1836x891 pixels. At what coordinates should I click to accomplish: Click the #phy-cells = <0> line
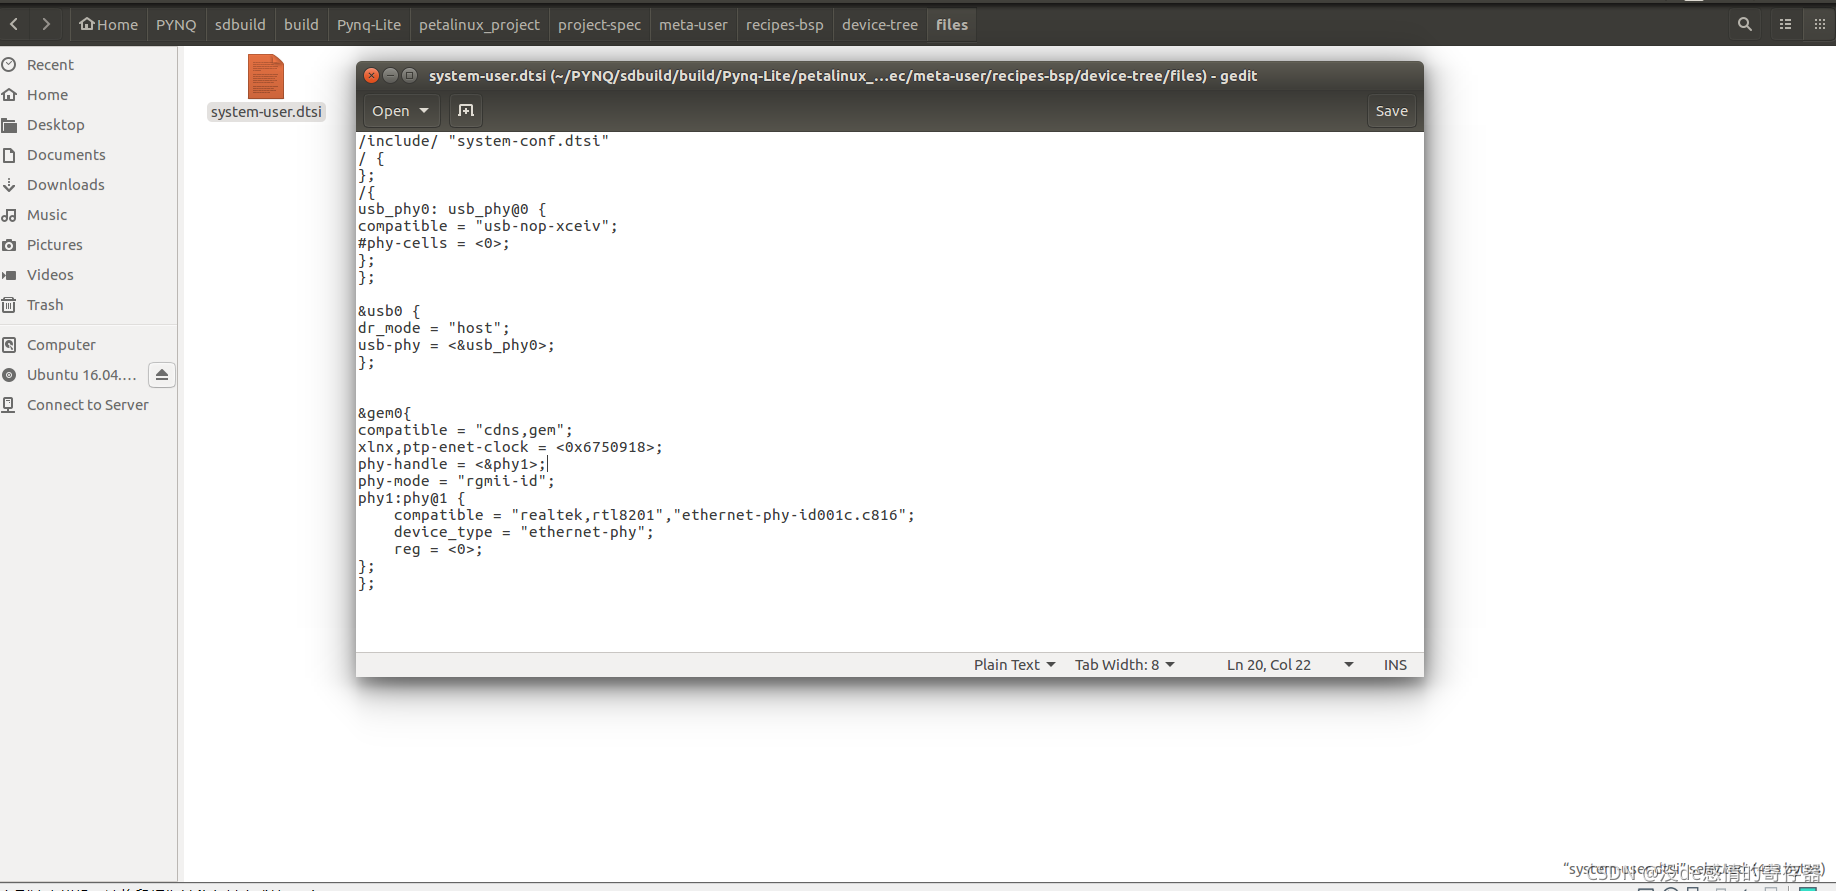434,243
